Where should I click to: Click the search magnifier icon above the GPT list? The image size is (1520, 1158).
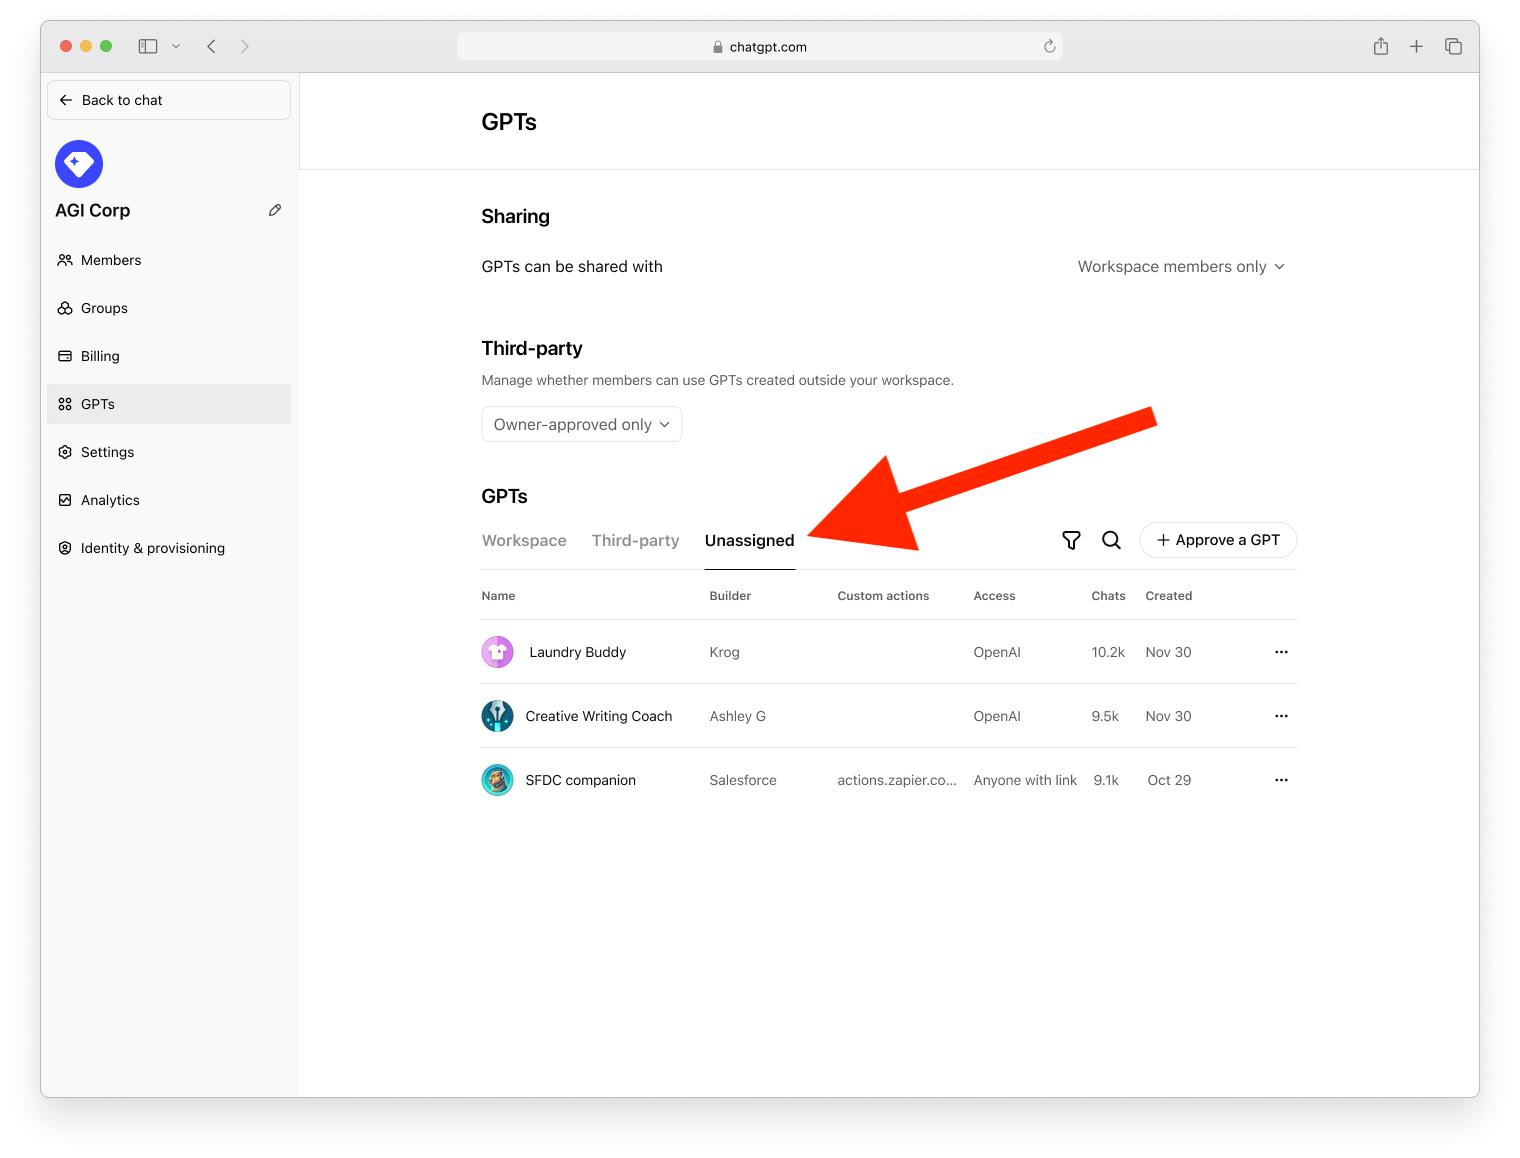(x=1111, y=540)
